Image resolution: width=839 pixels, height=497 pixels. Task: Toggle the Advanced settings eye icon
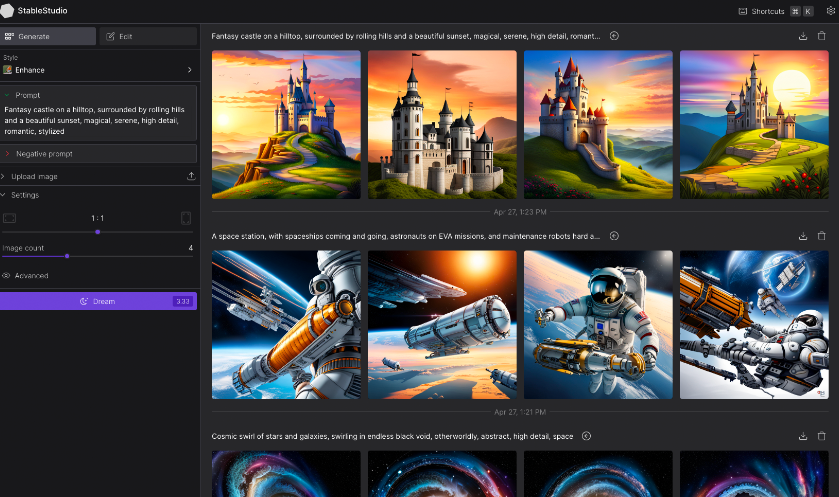(7, 275)
